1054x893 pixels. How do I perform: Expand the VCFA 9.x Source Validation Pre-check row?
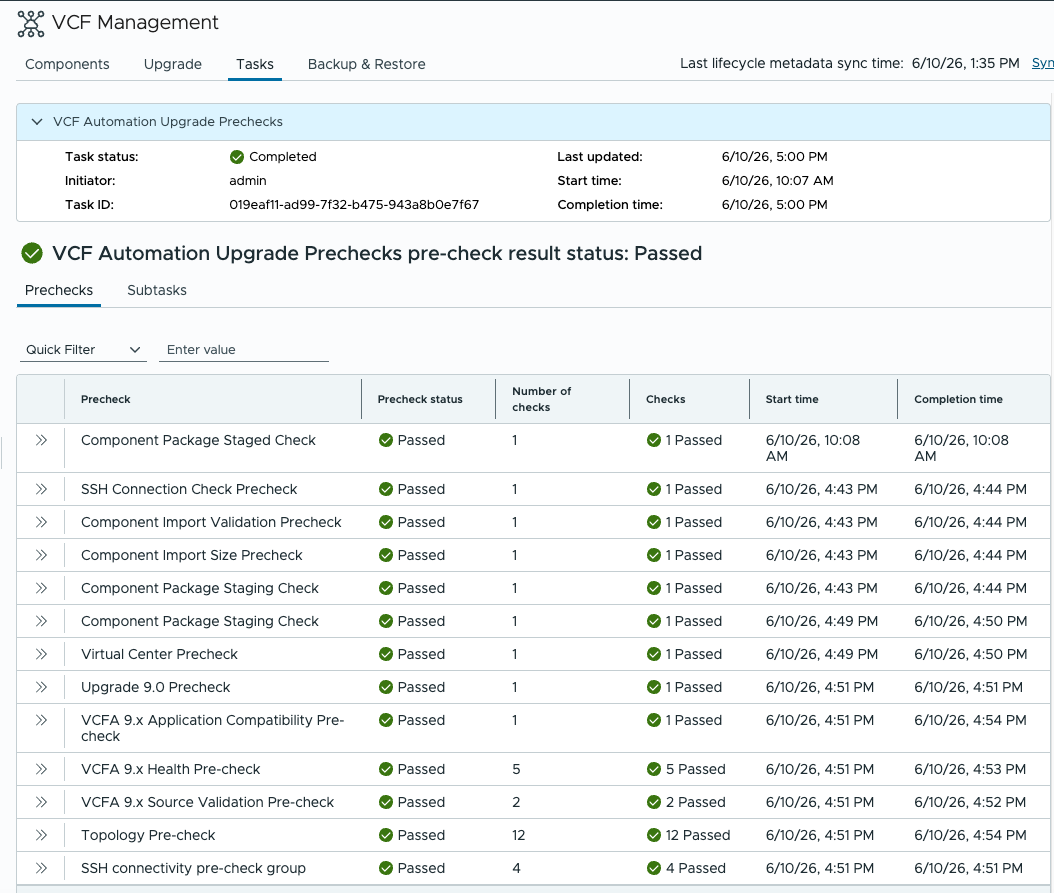pyautogui.click(x=41, y=802)
